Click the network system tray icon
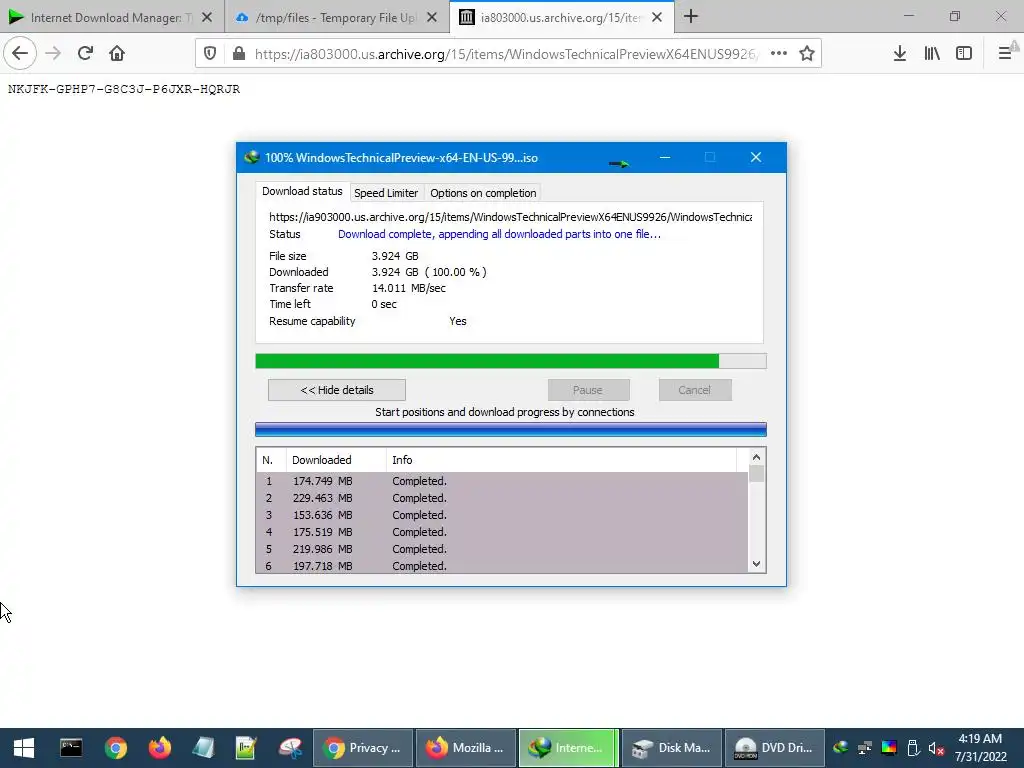 [x=865, y=748]
